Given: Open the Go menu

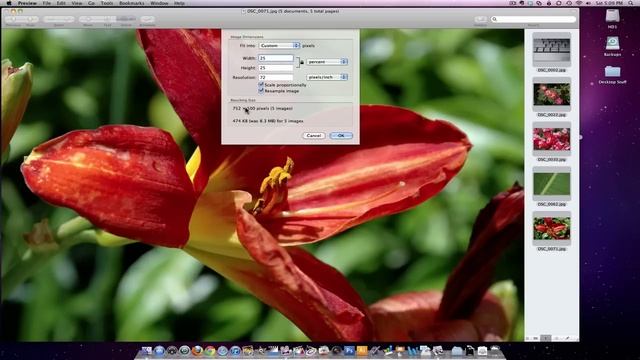Looking at the screenshot, I should click(x=91, y=3).
